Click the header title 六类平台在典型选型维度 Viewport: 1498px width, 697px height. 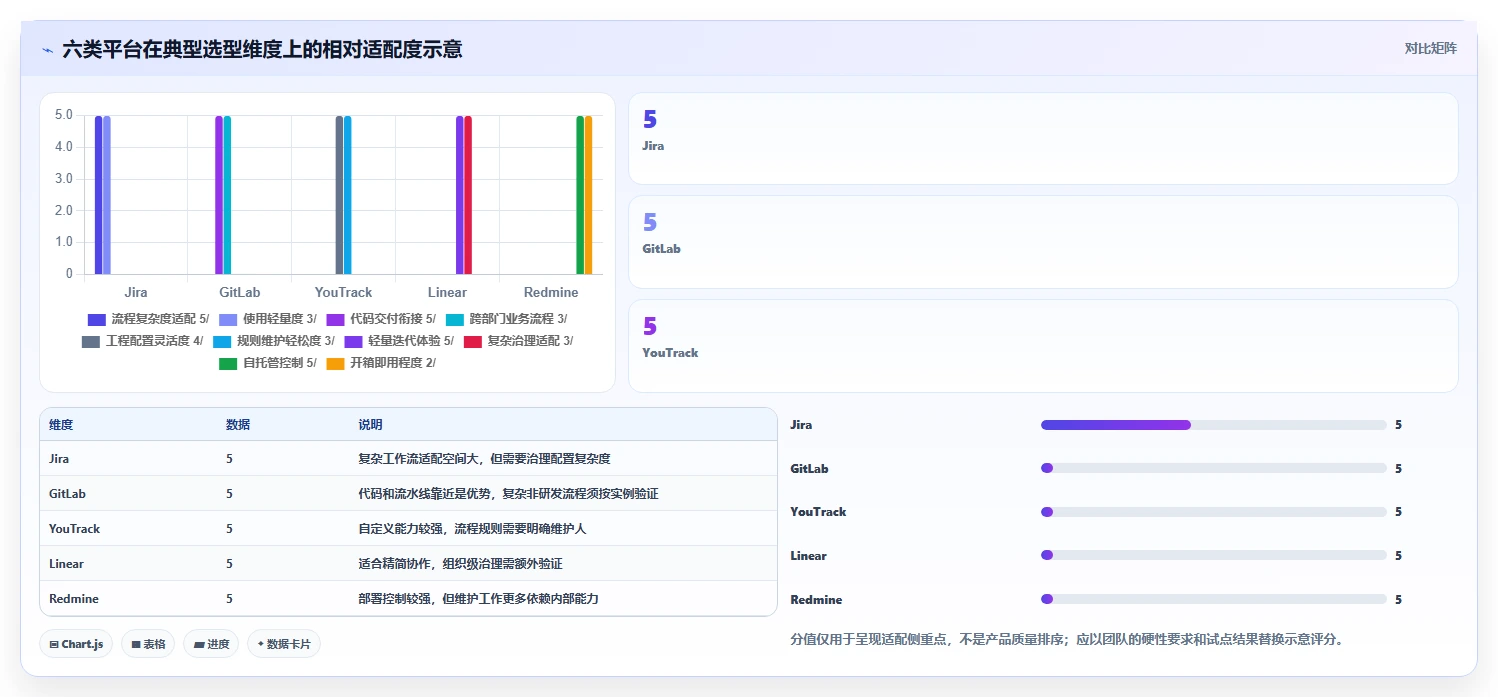(262, 50)
